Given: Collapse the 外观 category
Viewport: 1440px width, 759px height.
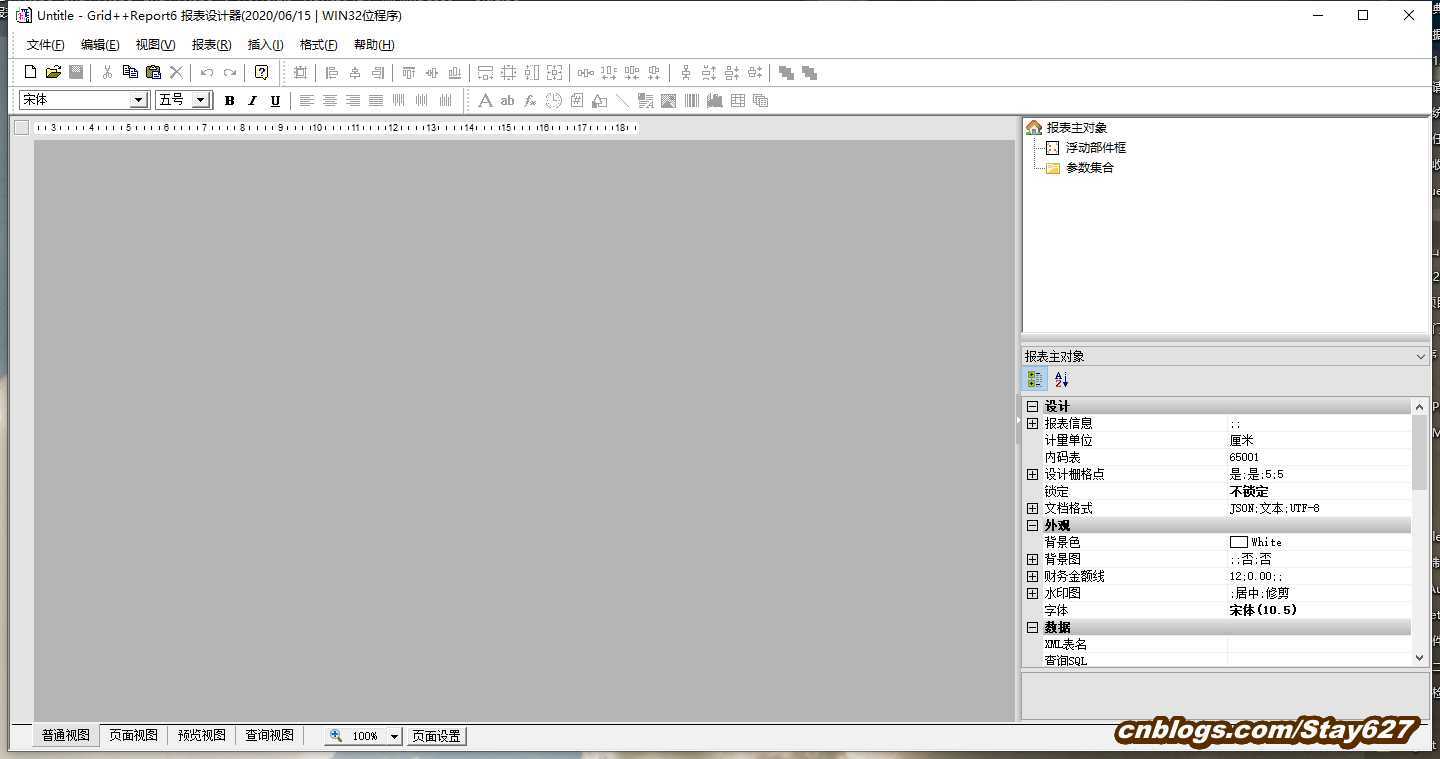Looking at the screenshot, I should point(1033,525).
